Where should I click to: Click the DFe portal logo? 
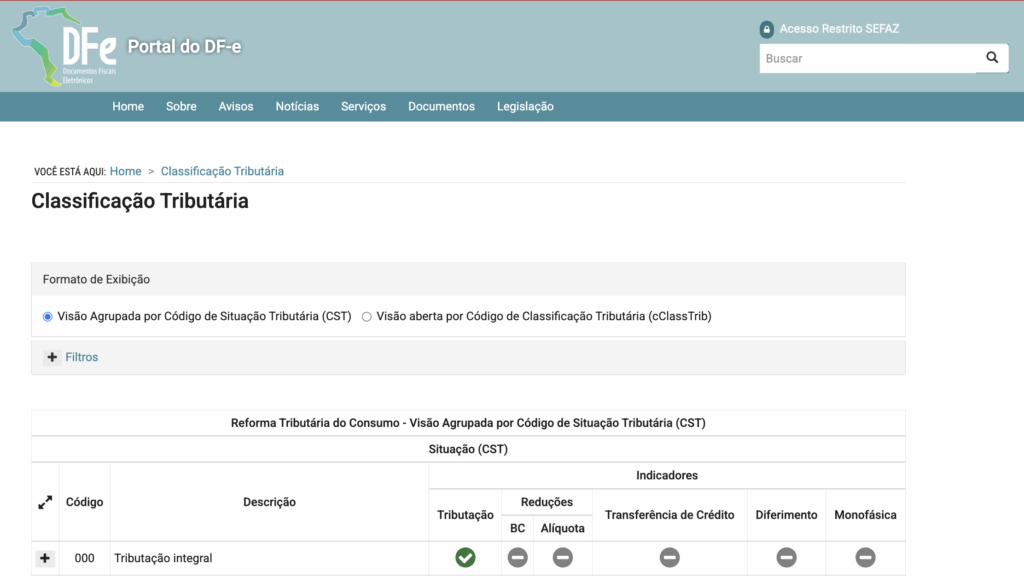click(62, 47)
